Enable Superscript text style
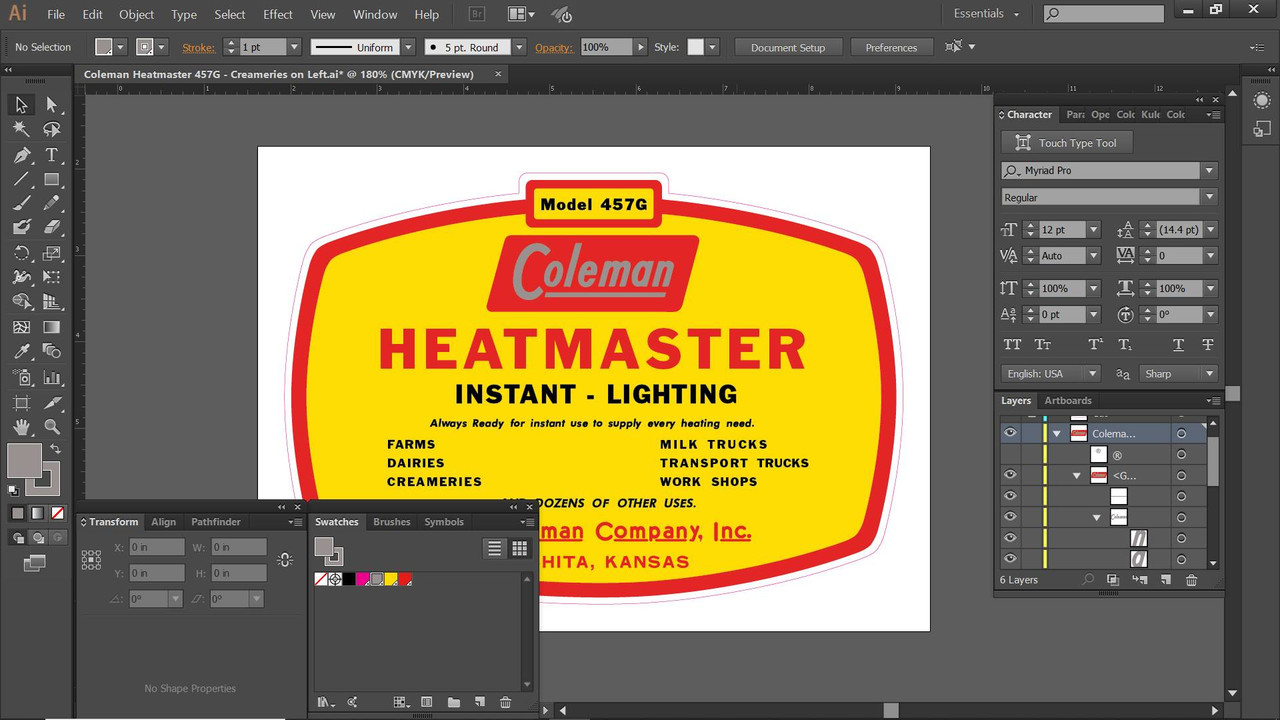This screenshot has height=720, width=1280. (x=1095, y=345)
